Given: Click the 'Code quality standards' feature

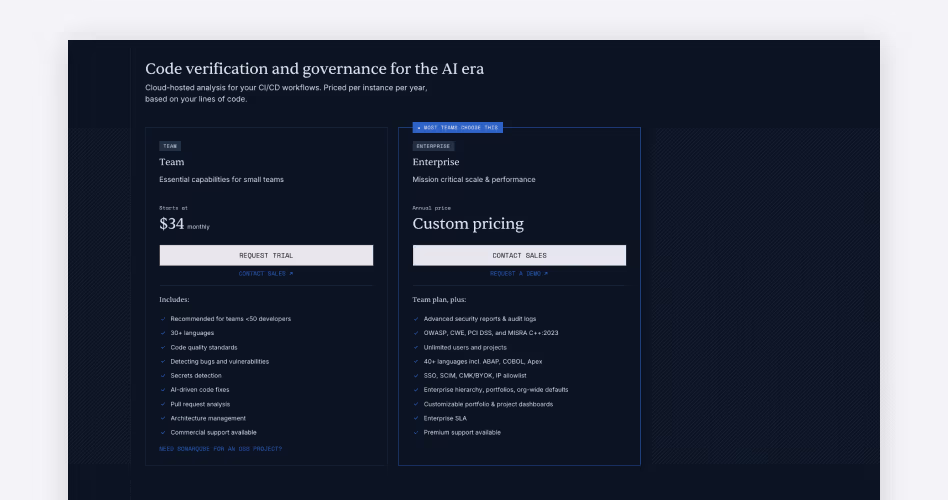Looking at the screenshot, I should pyautogui.click(x=204, y=348).
